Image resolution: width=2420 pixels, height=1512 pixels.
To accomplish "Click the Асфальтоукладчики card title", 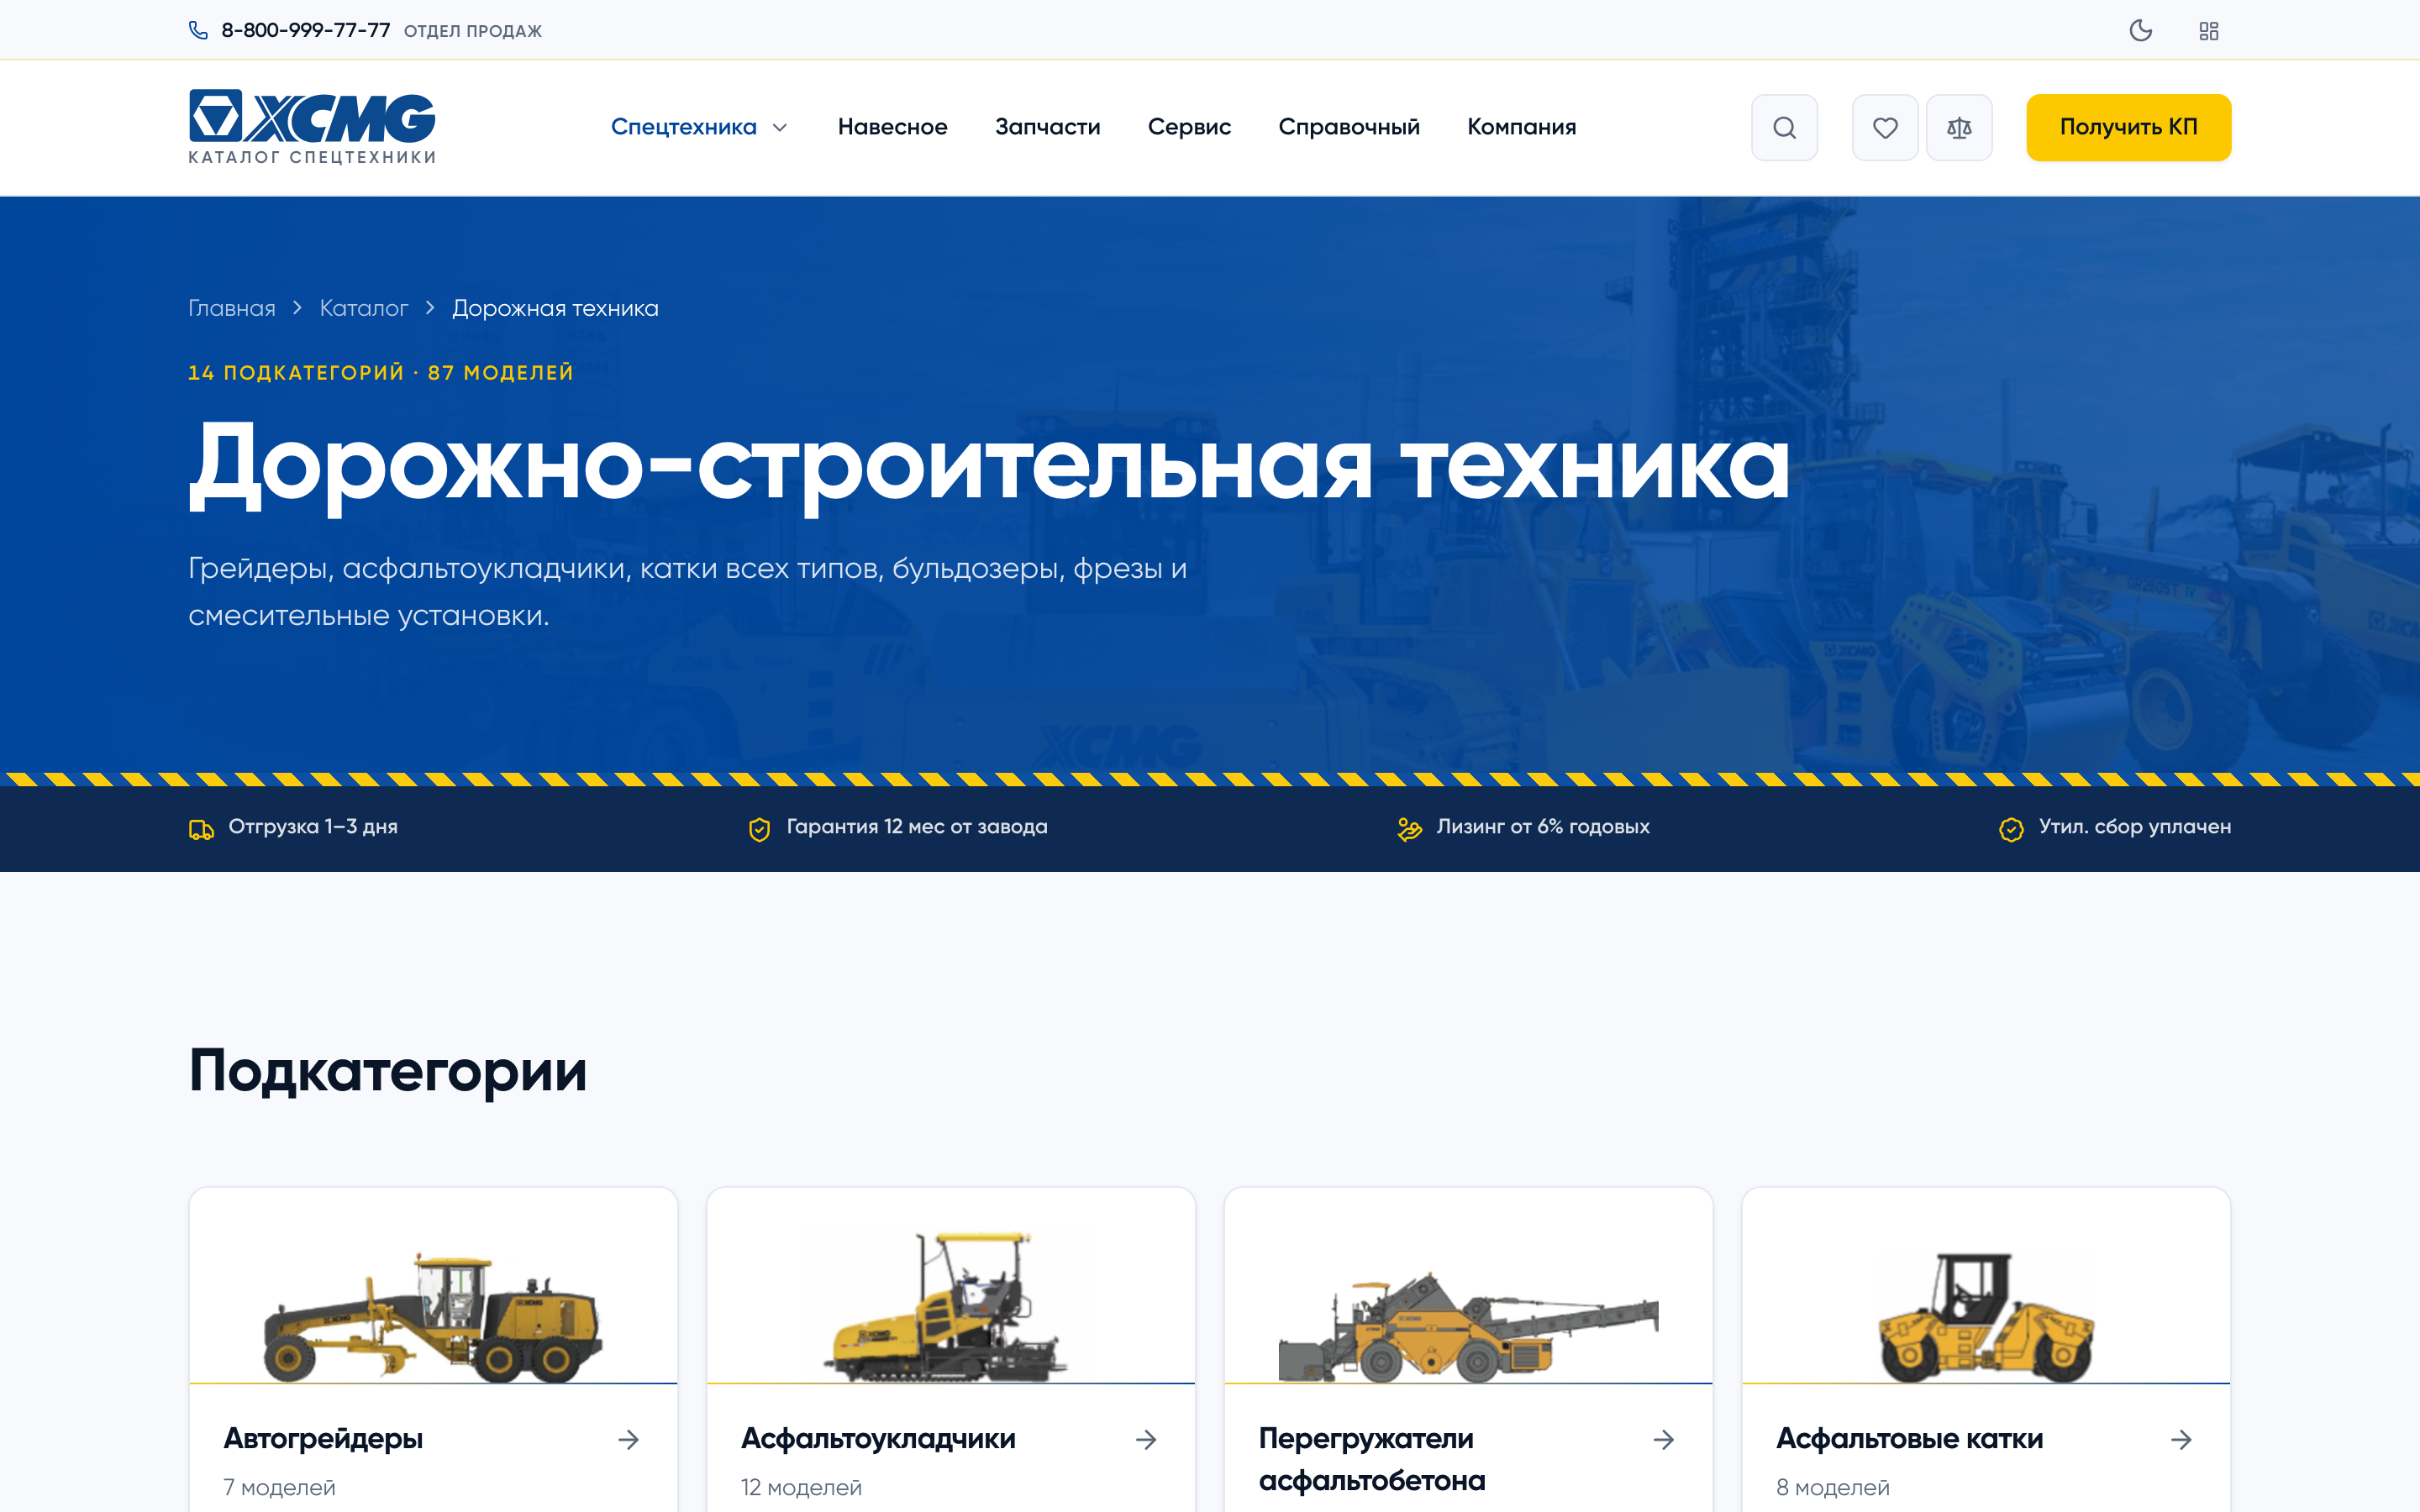I will tap(878, 1439).
